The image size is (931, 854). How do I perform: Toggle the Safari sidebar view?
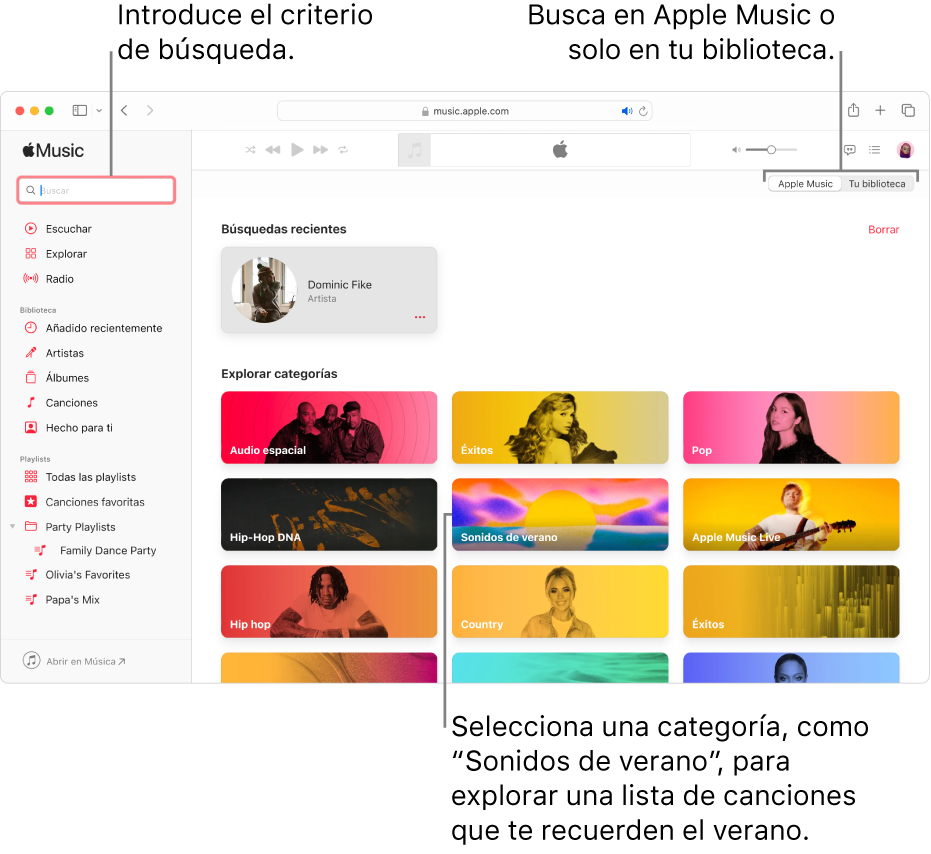tap(79, 110)
